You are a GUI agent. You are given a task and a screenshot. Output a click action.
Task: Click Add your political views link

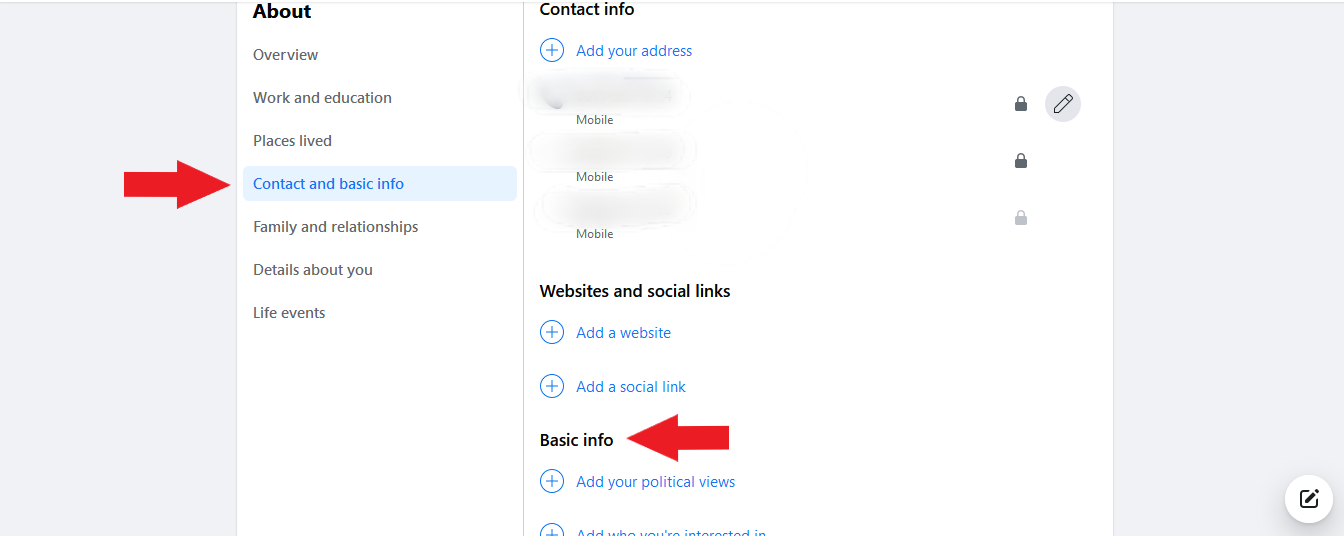tap(655, 482)
